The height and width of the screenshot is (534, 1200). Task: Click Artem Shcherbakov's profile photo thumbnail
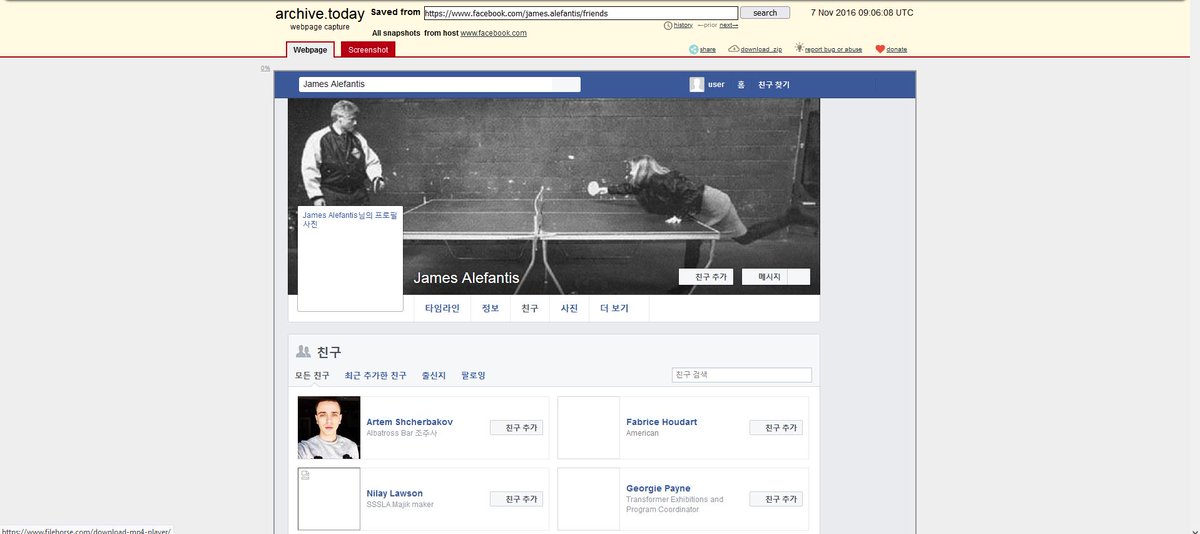pos(329,428)
